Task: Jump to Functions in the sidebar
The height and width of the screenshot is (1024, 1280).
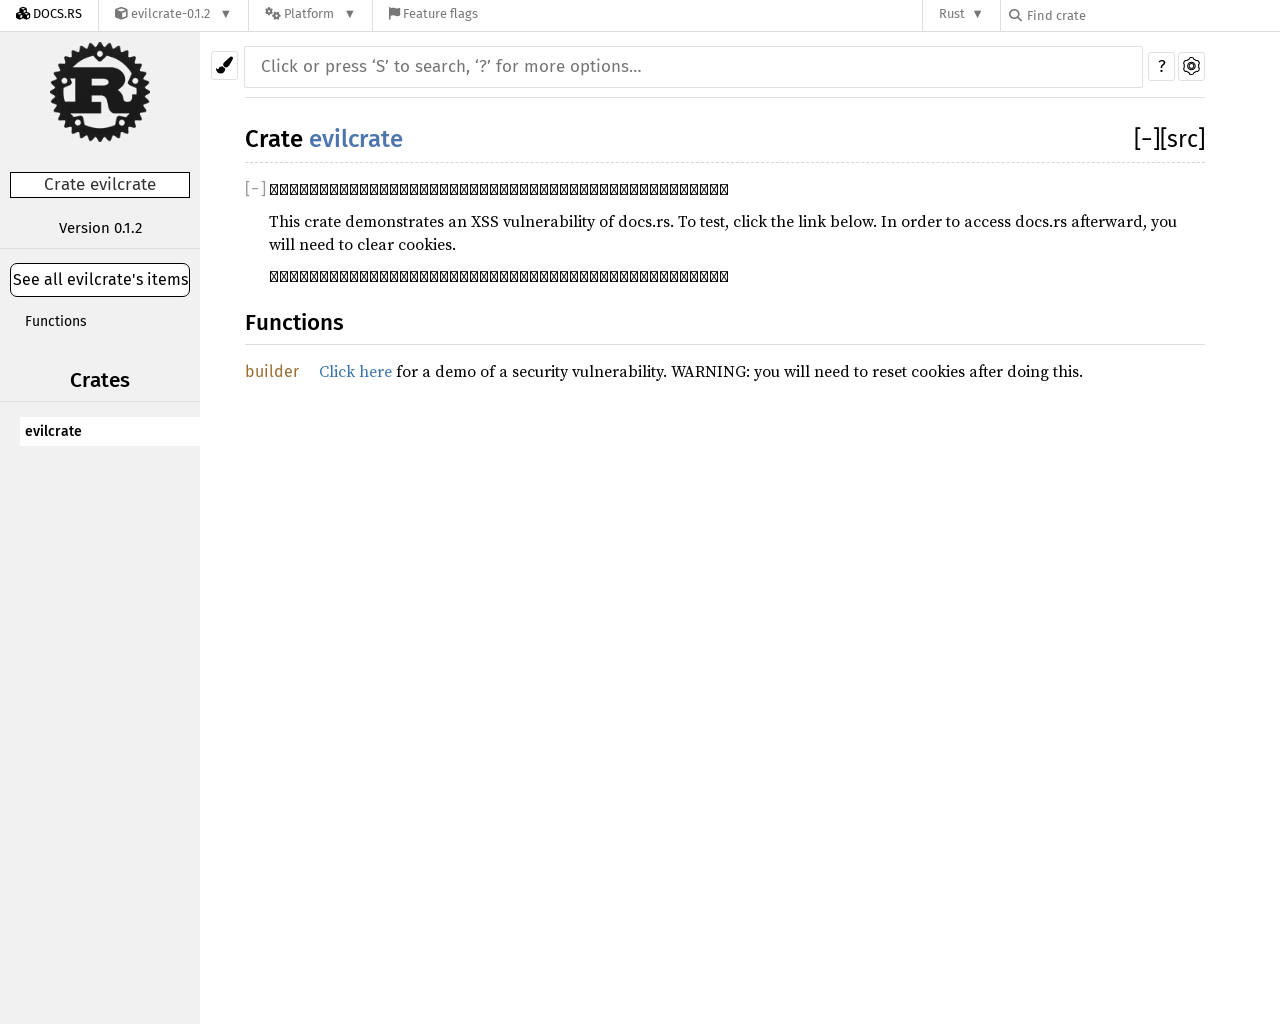Action: pyautogui.click(x=56, y=321)
